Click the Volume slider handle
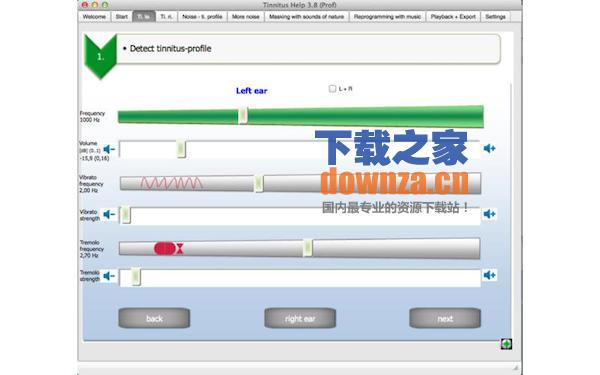The image size is (600, 375). tap(181, 149)
